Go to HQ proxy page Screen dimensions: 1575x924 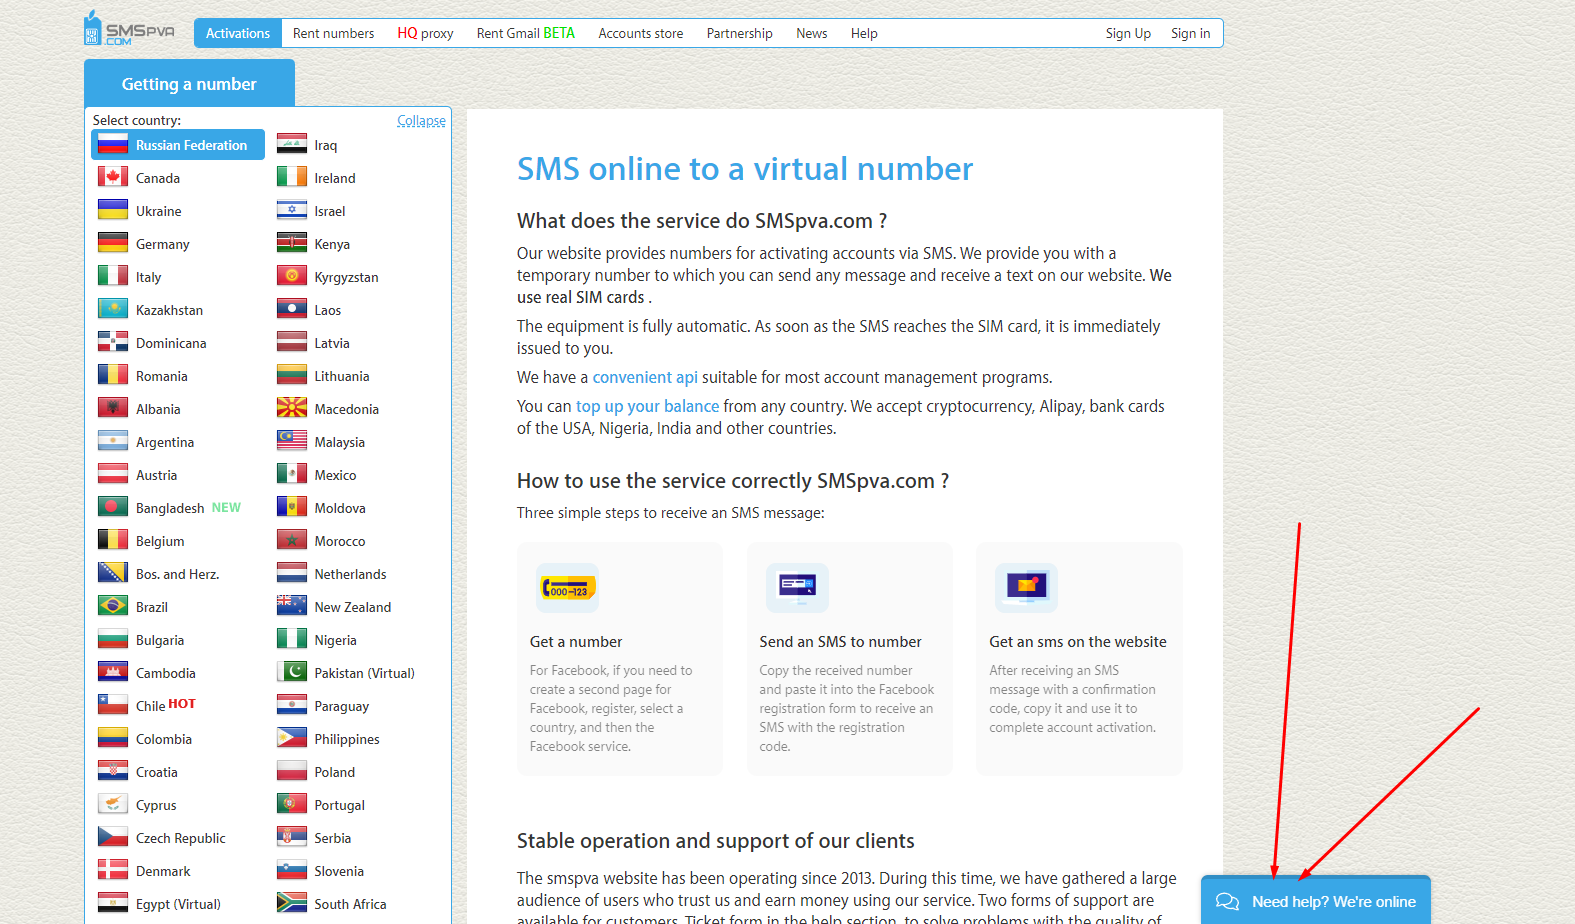(425, 33)
